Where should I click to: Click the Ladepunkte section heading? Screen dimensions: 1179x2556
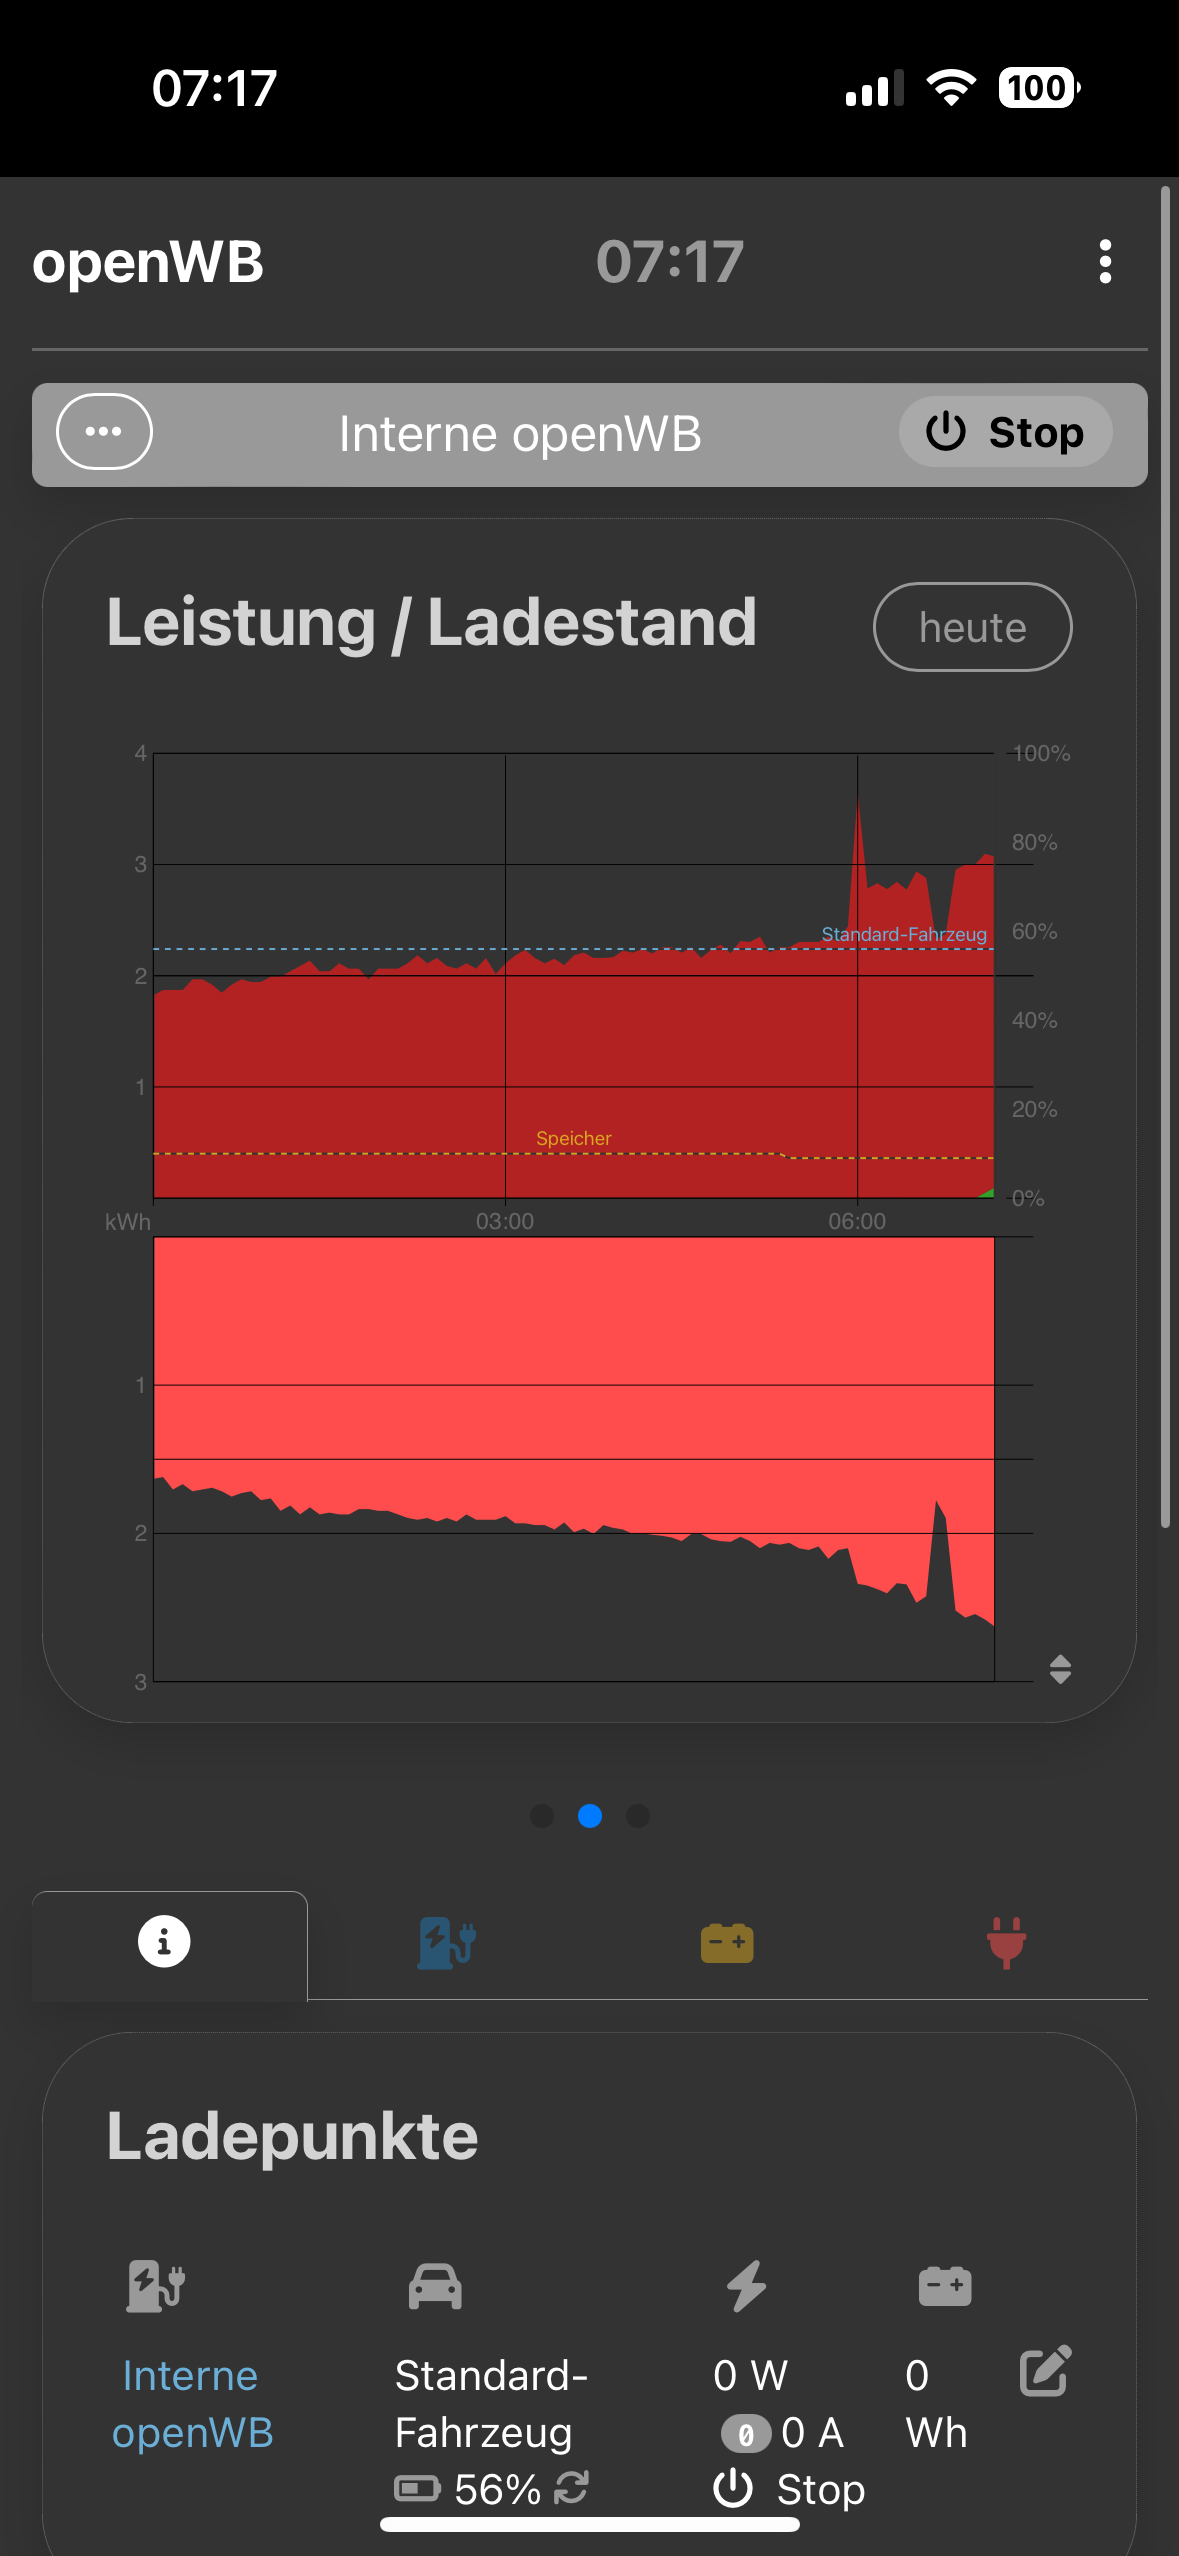292,2137
